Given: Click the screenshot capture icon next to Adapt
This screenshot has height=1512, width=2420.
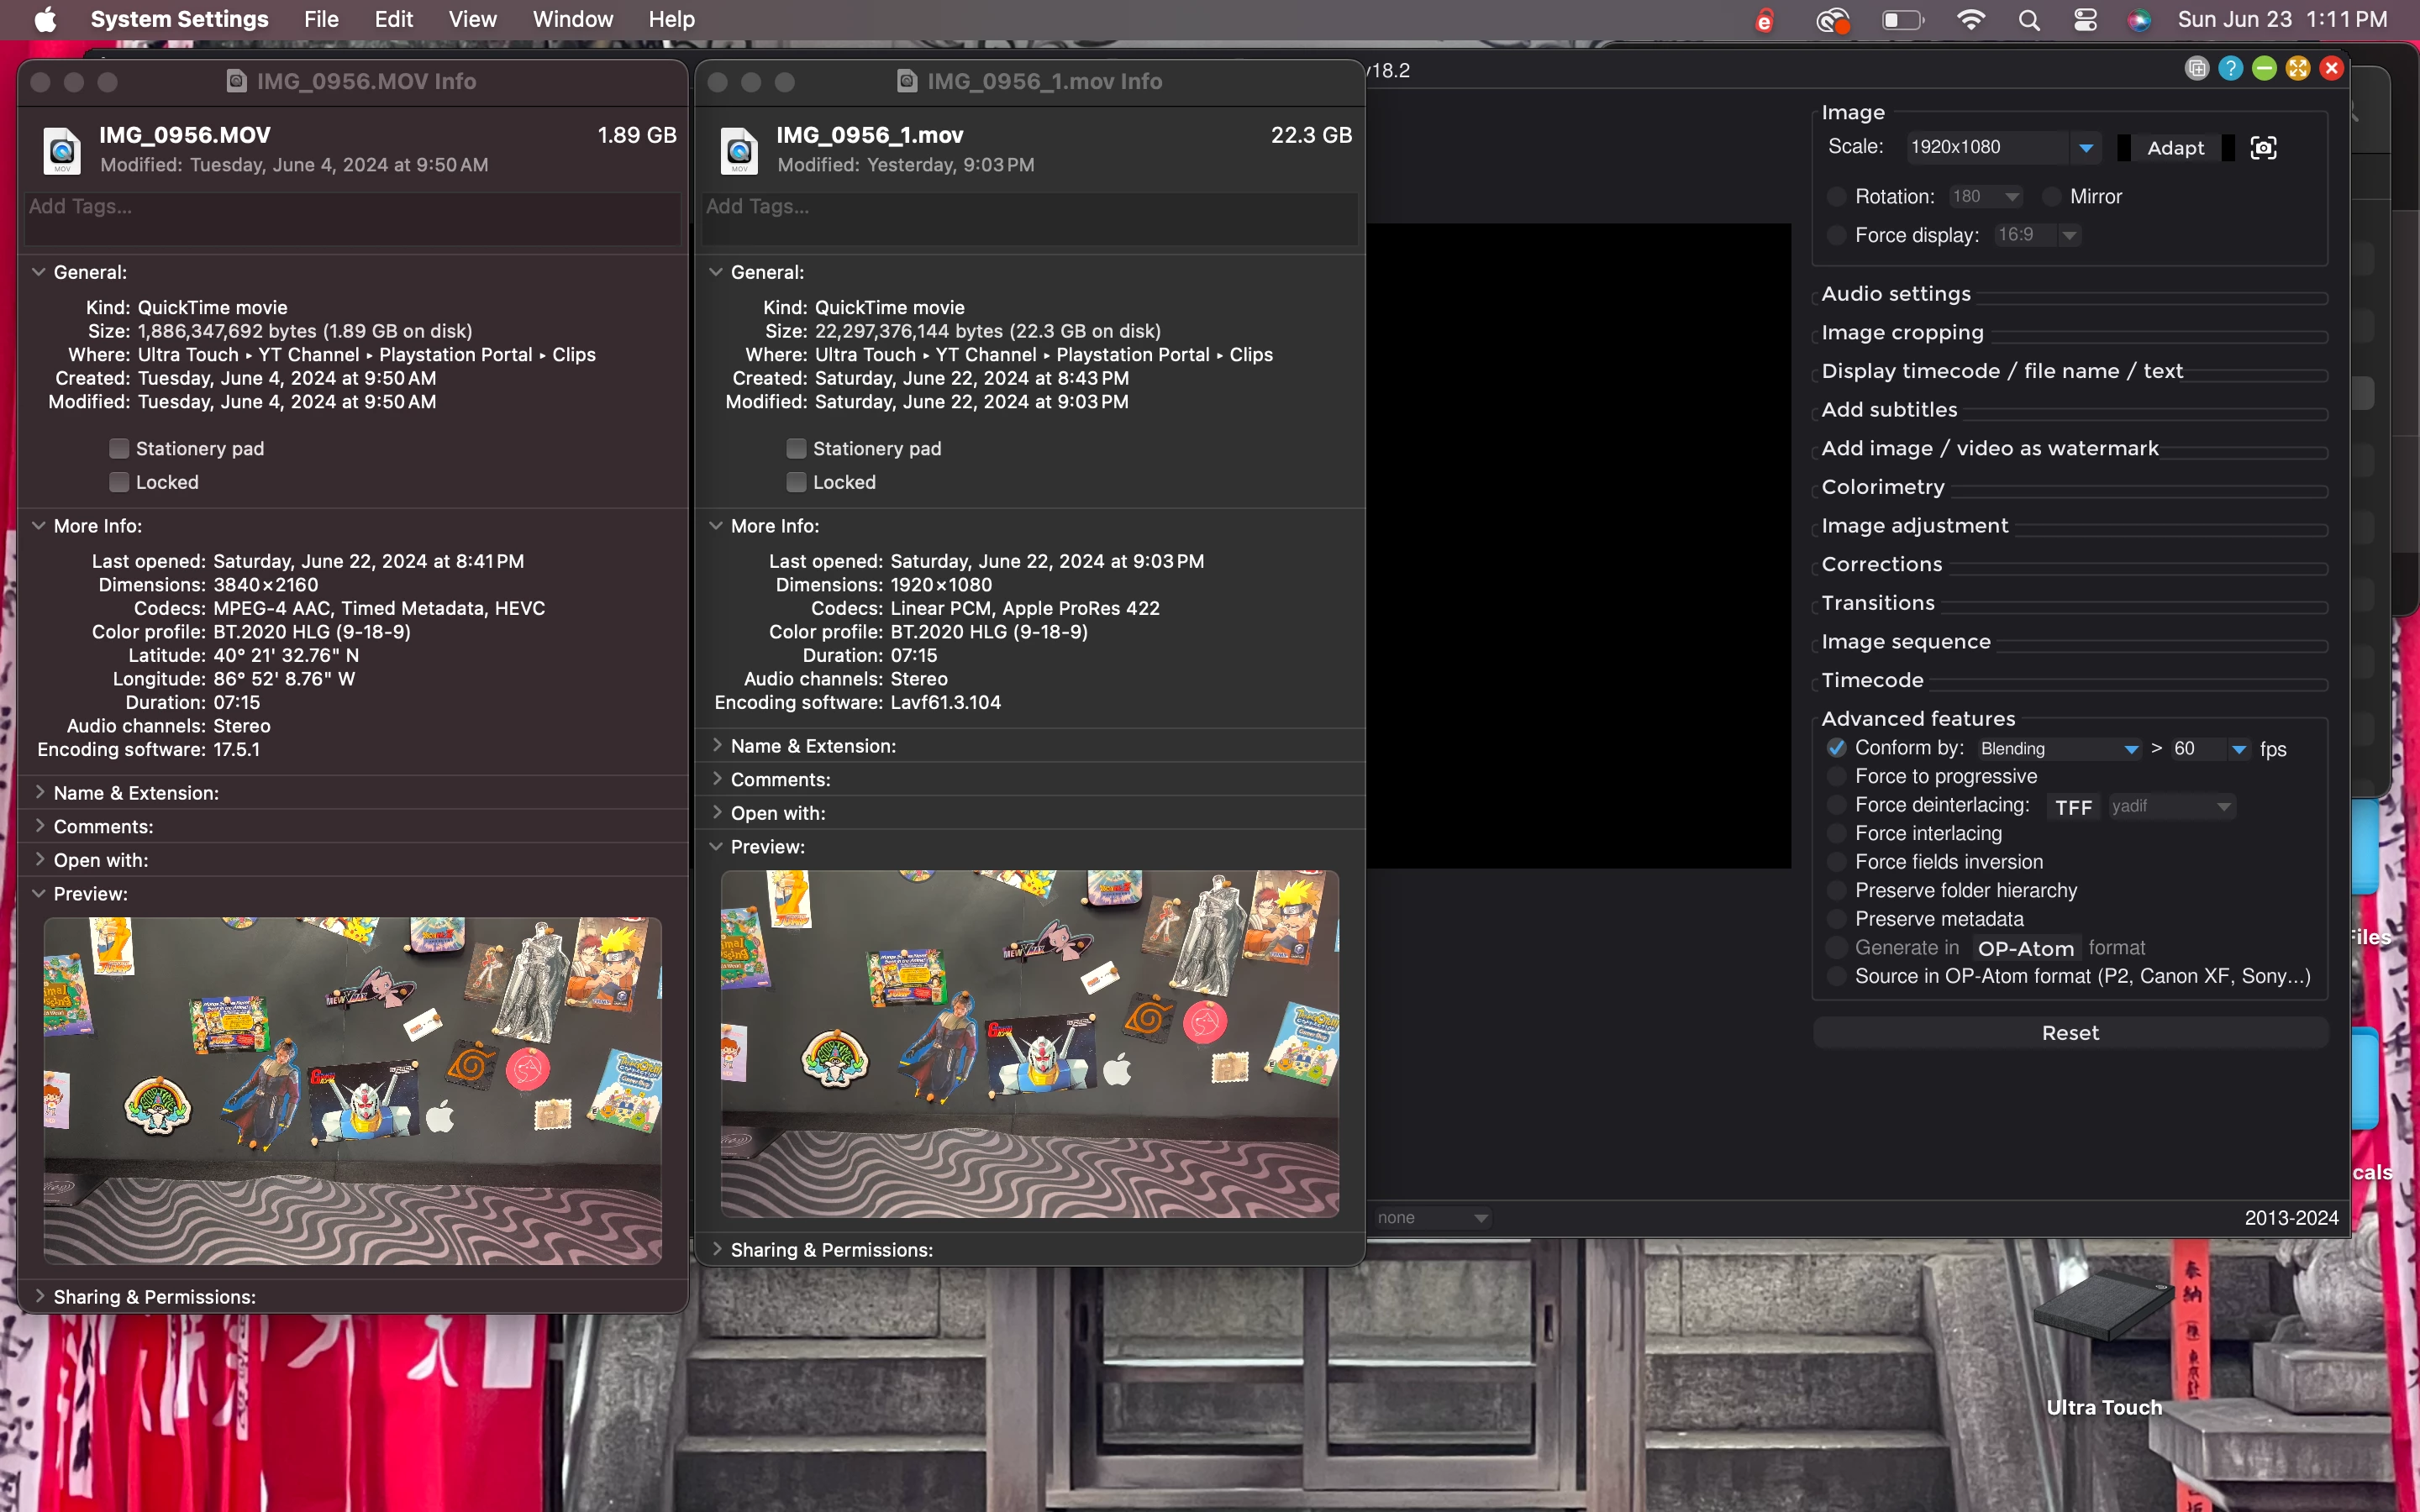Looking at the screenshot, I should coord(2263,148).
